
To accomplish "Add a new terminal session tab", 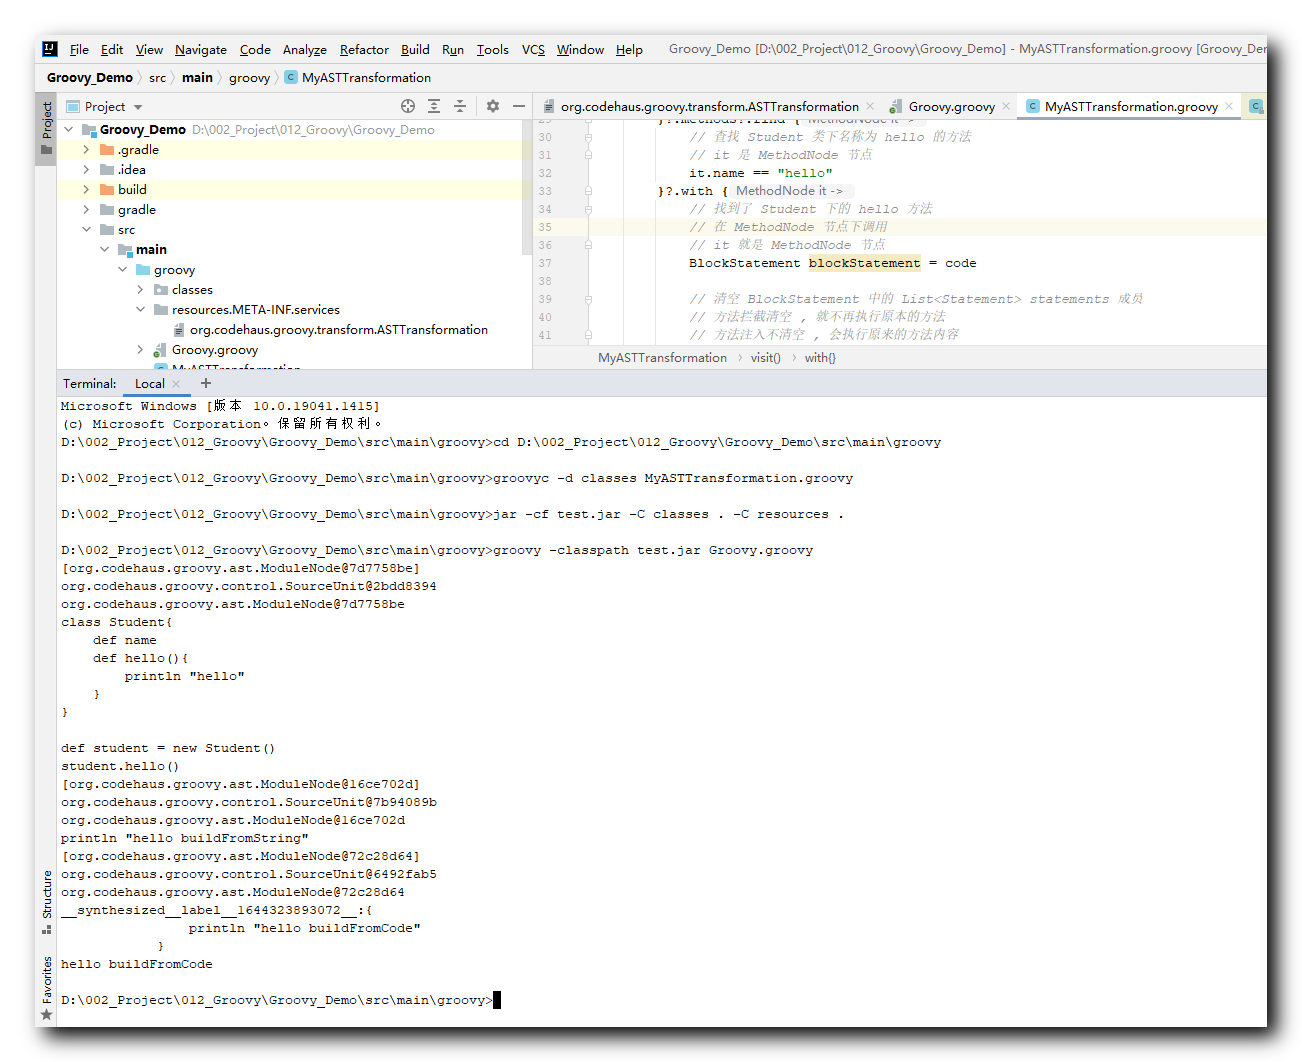I will (206, 383).
